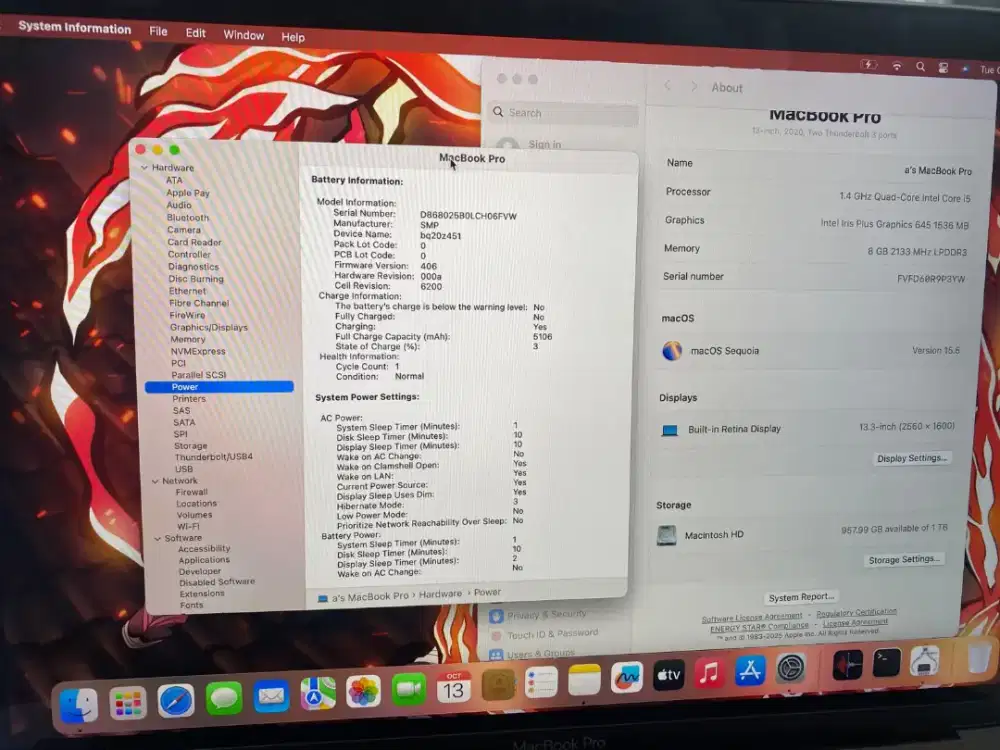Open Messages from the Dock
Viewport: 1000px width, 750px height.
(x=223, y=698)
